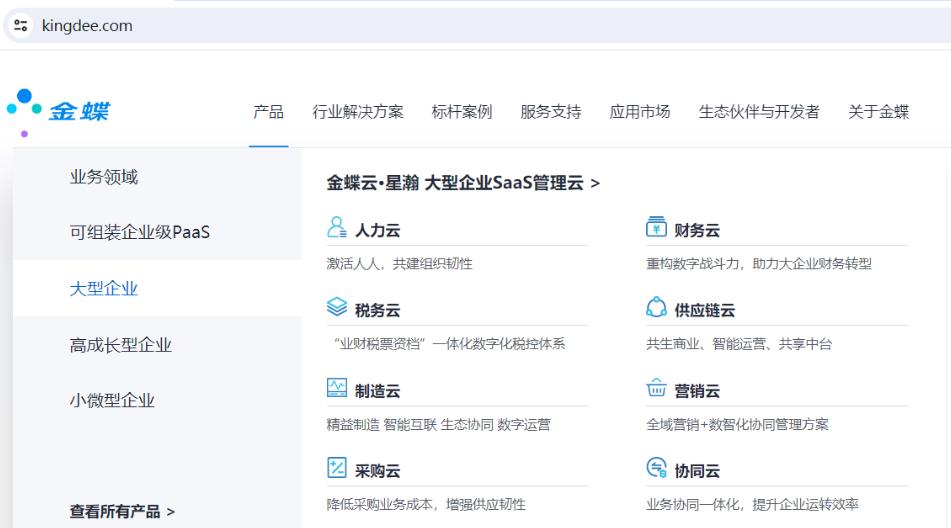Open the 人力云 product link
The width and height of the screenshot is (951, 528).
[x=377, y=230]
